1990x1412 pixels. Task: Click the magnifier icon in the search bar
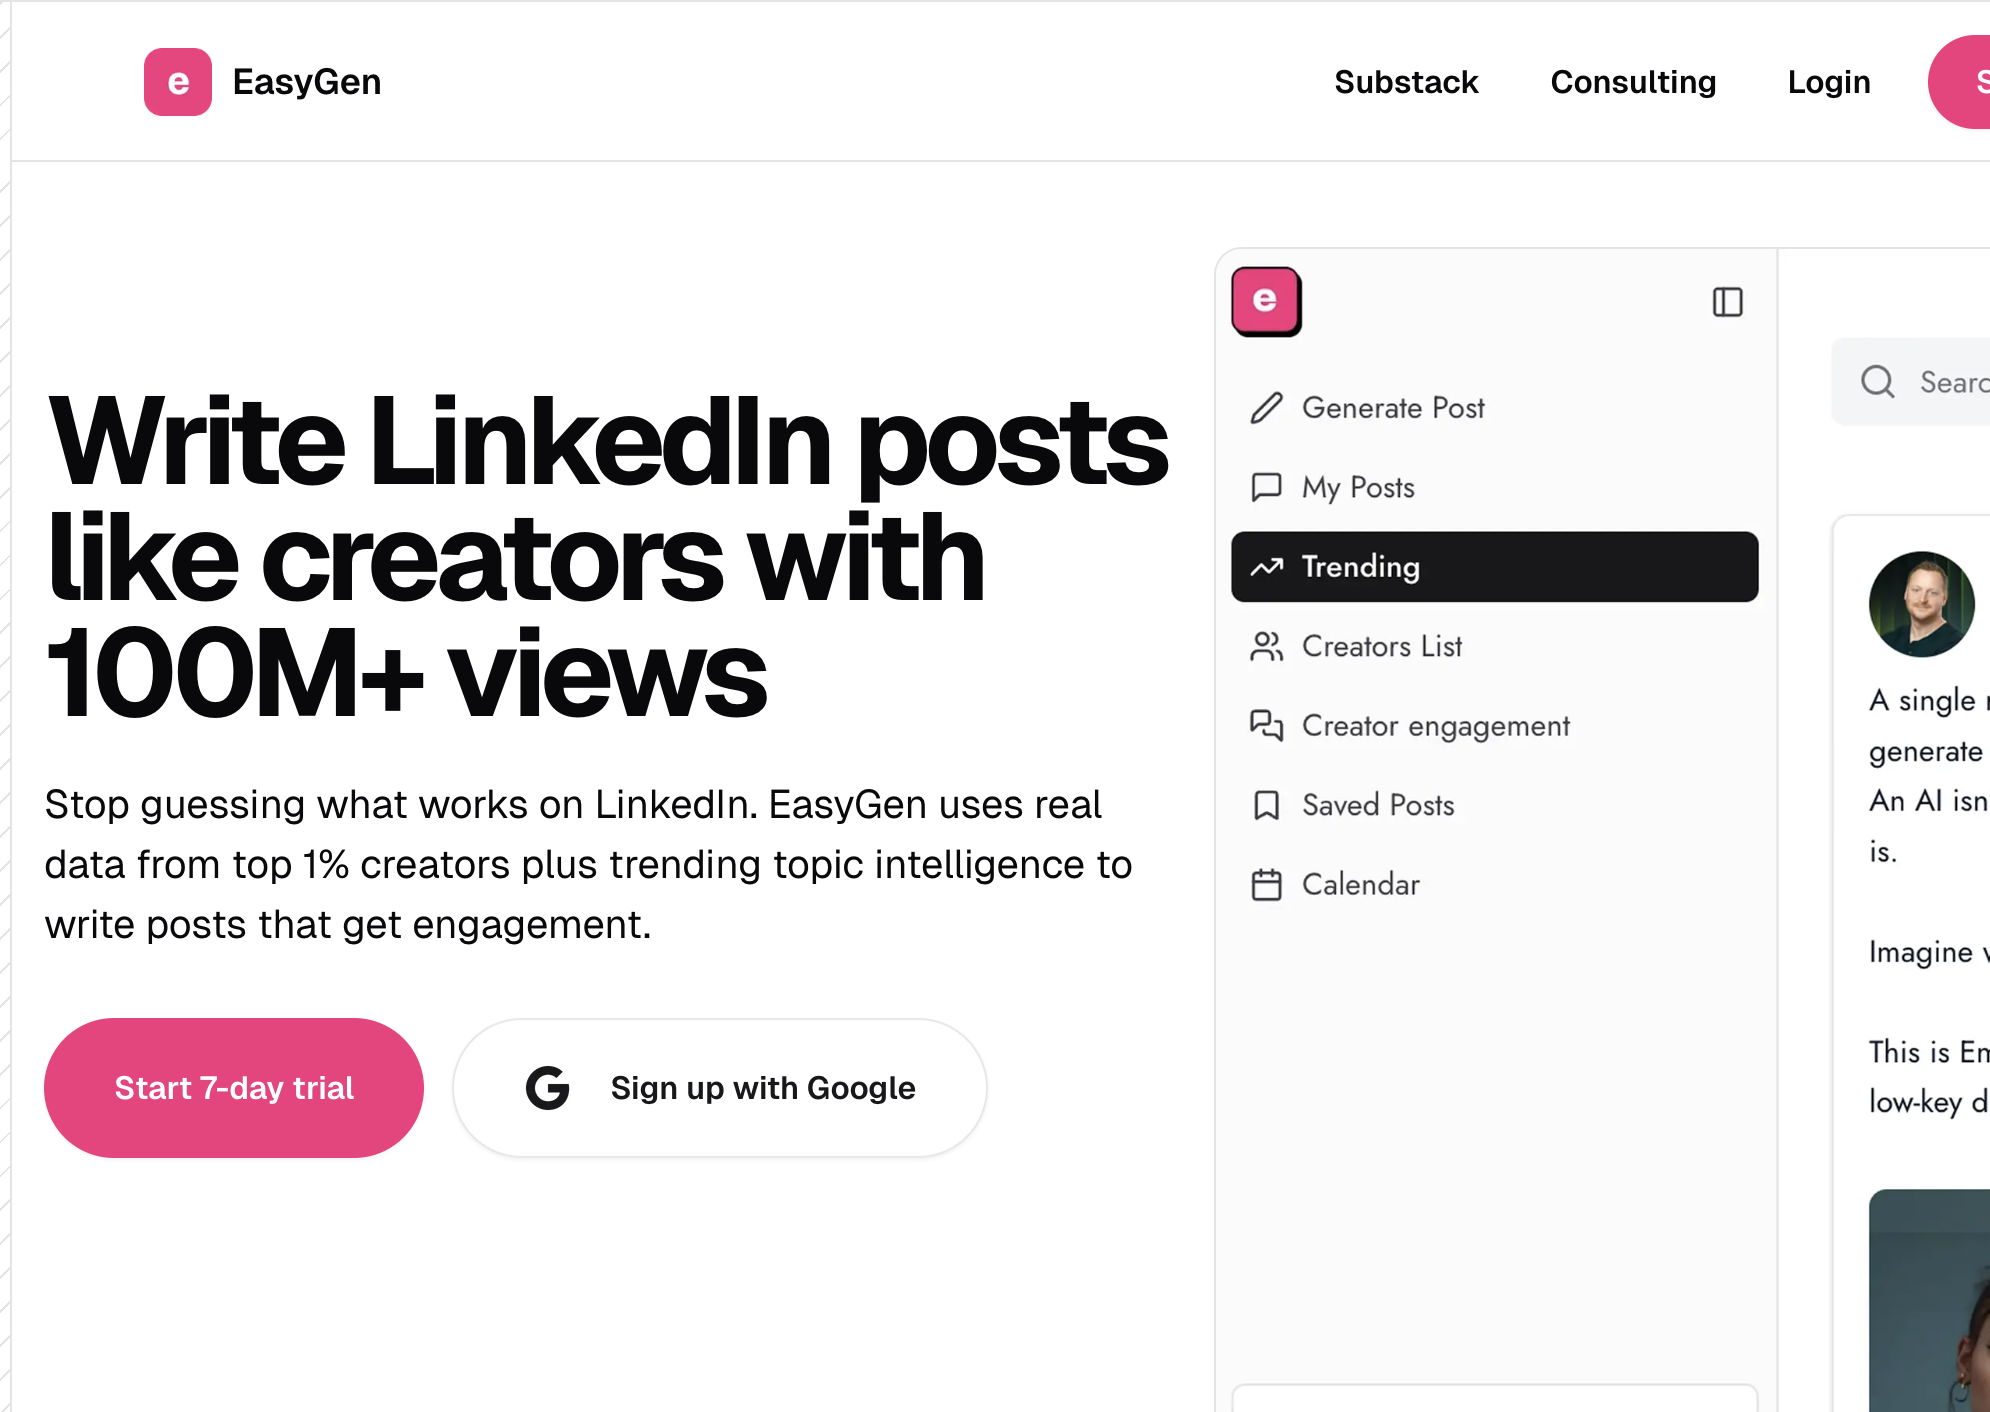point(1877,382)
